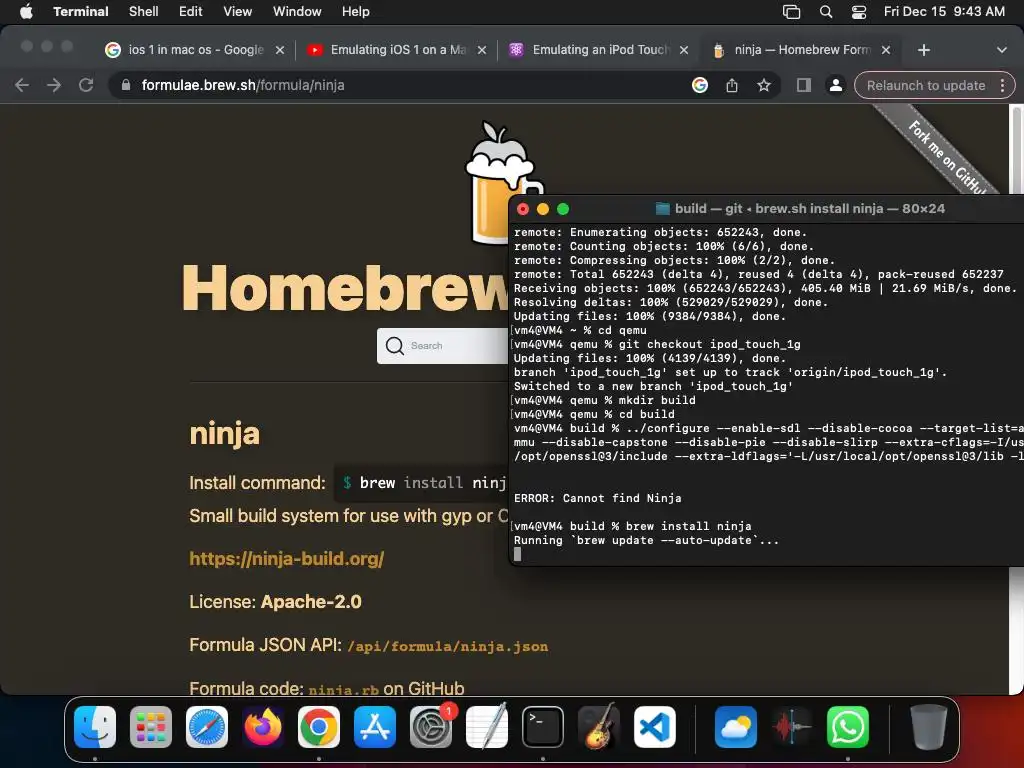The width and height of the screenshot is (1024, 768).
Task: Open the ninja.rb formula code link
Action: tap(344, 690)
